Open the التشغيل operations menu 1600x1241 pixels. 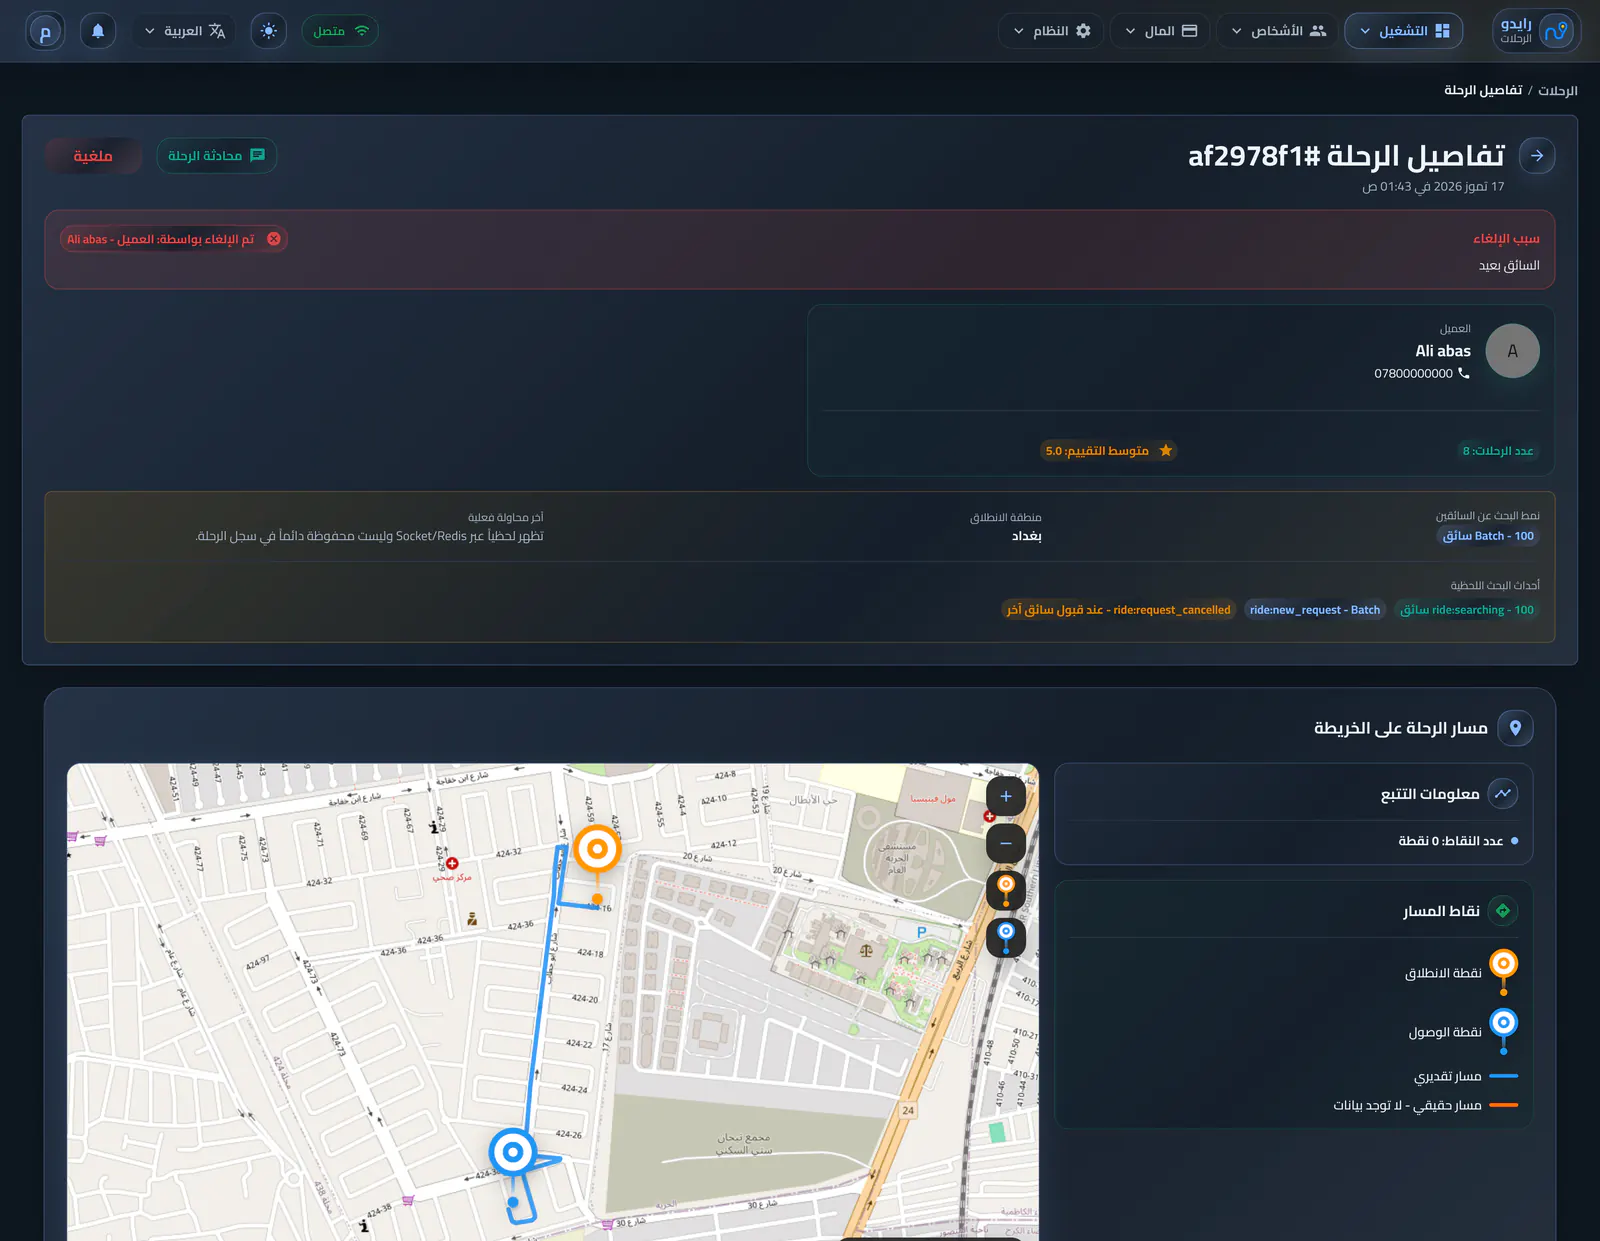(x=1404, y=31)
